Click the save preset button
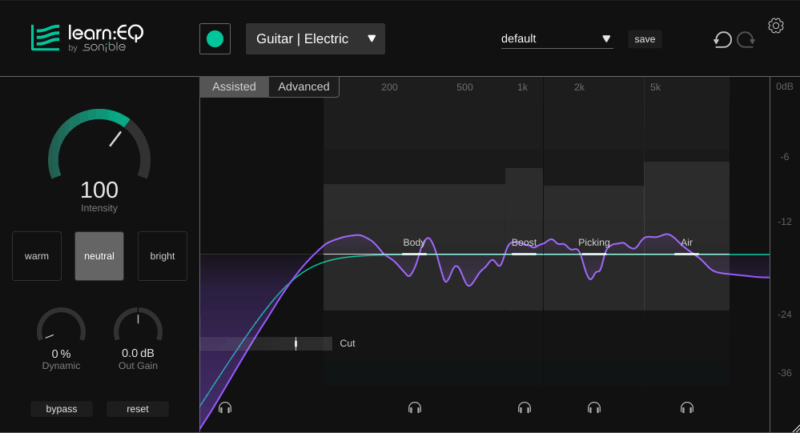800x433 pixels. click(645, 39)
